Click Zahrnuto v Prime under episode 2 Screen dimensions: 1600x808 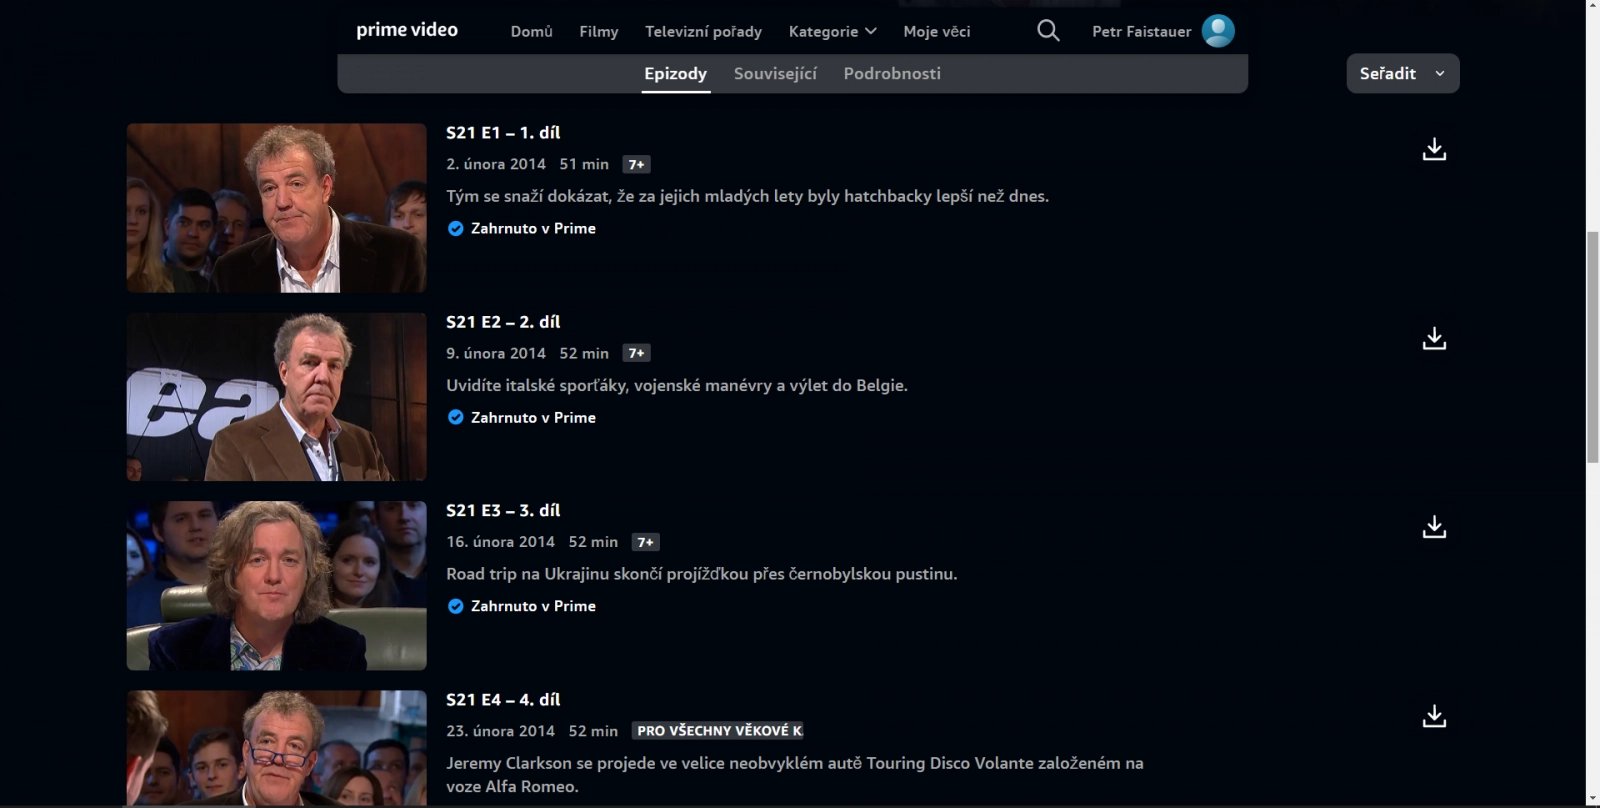[x=533, y=417]
